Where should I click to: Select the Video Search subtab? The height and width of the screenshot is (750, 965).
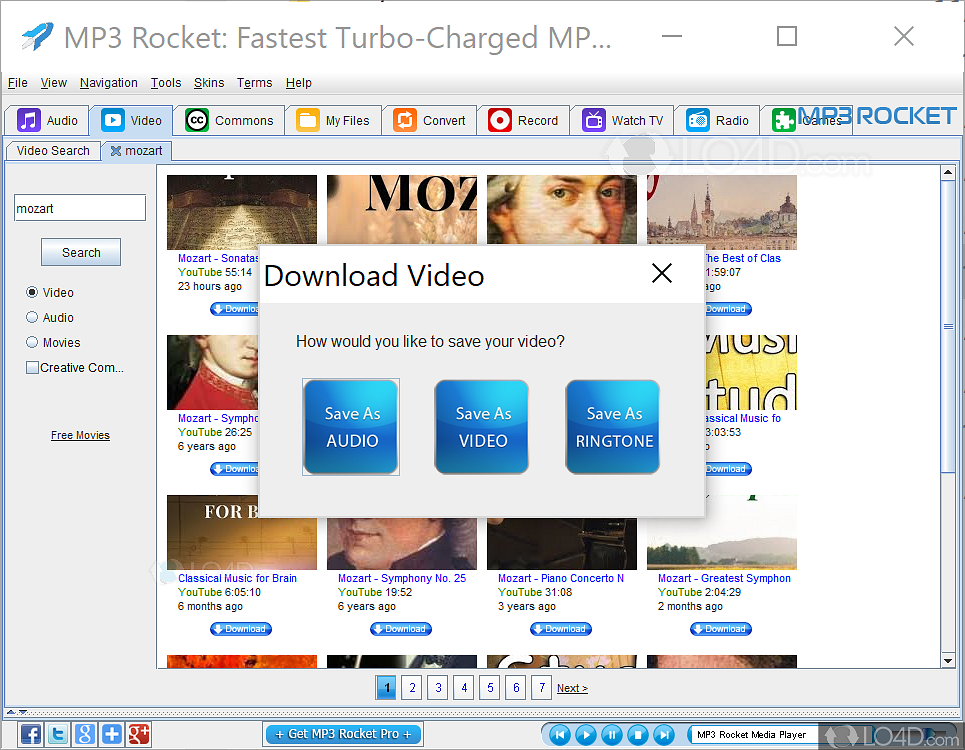point(53,151)
